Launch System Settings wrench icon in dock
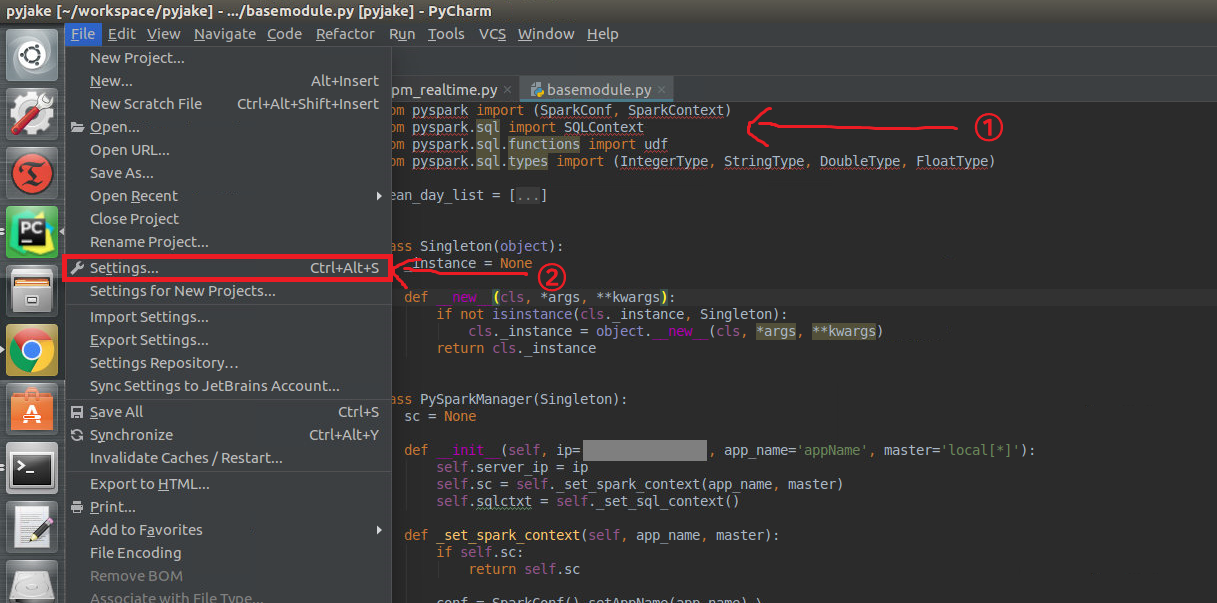Viewport: 1217px width, 603px height. tap(32, 113)
